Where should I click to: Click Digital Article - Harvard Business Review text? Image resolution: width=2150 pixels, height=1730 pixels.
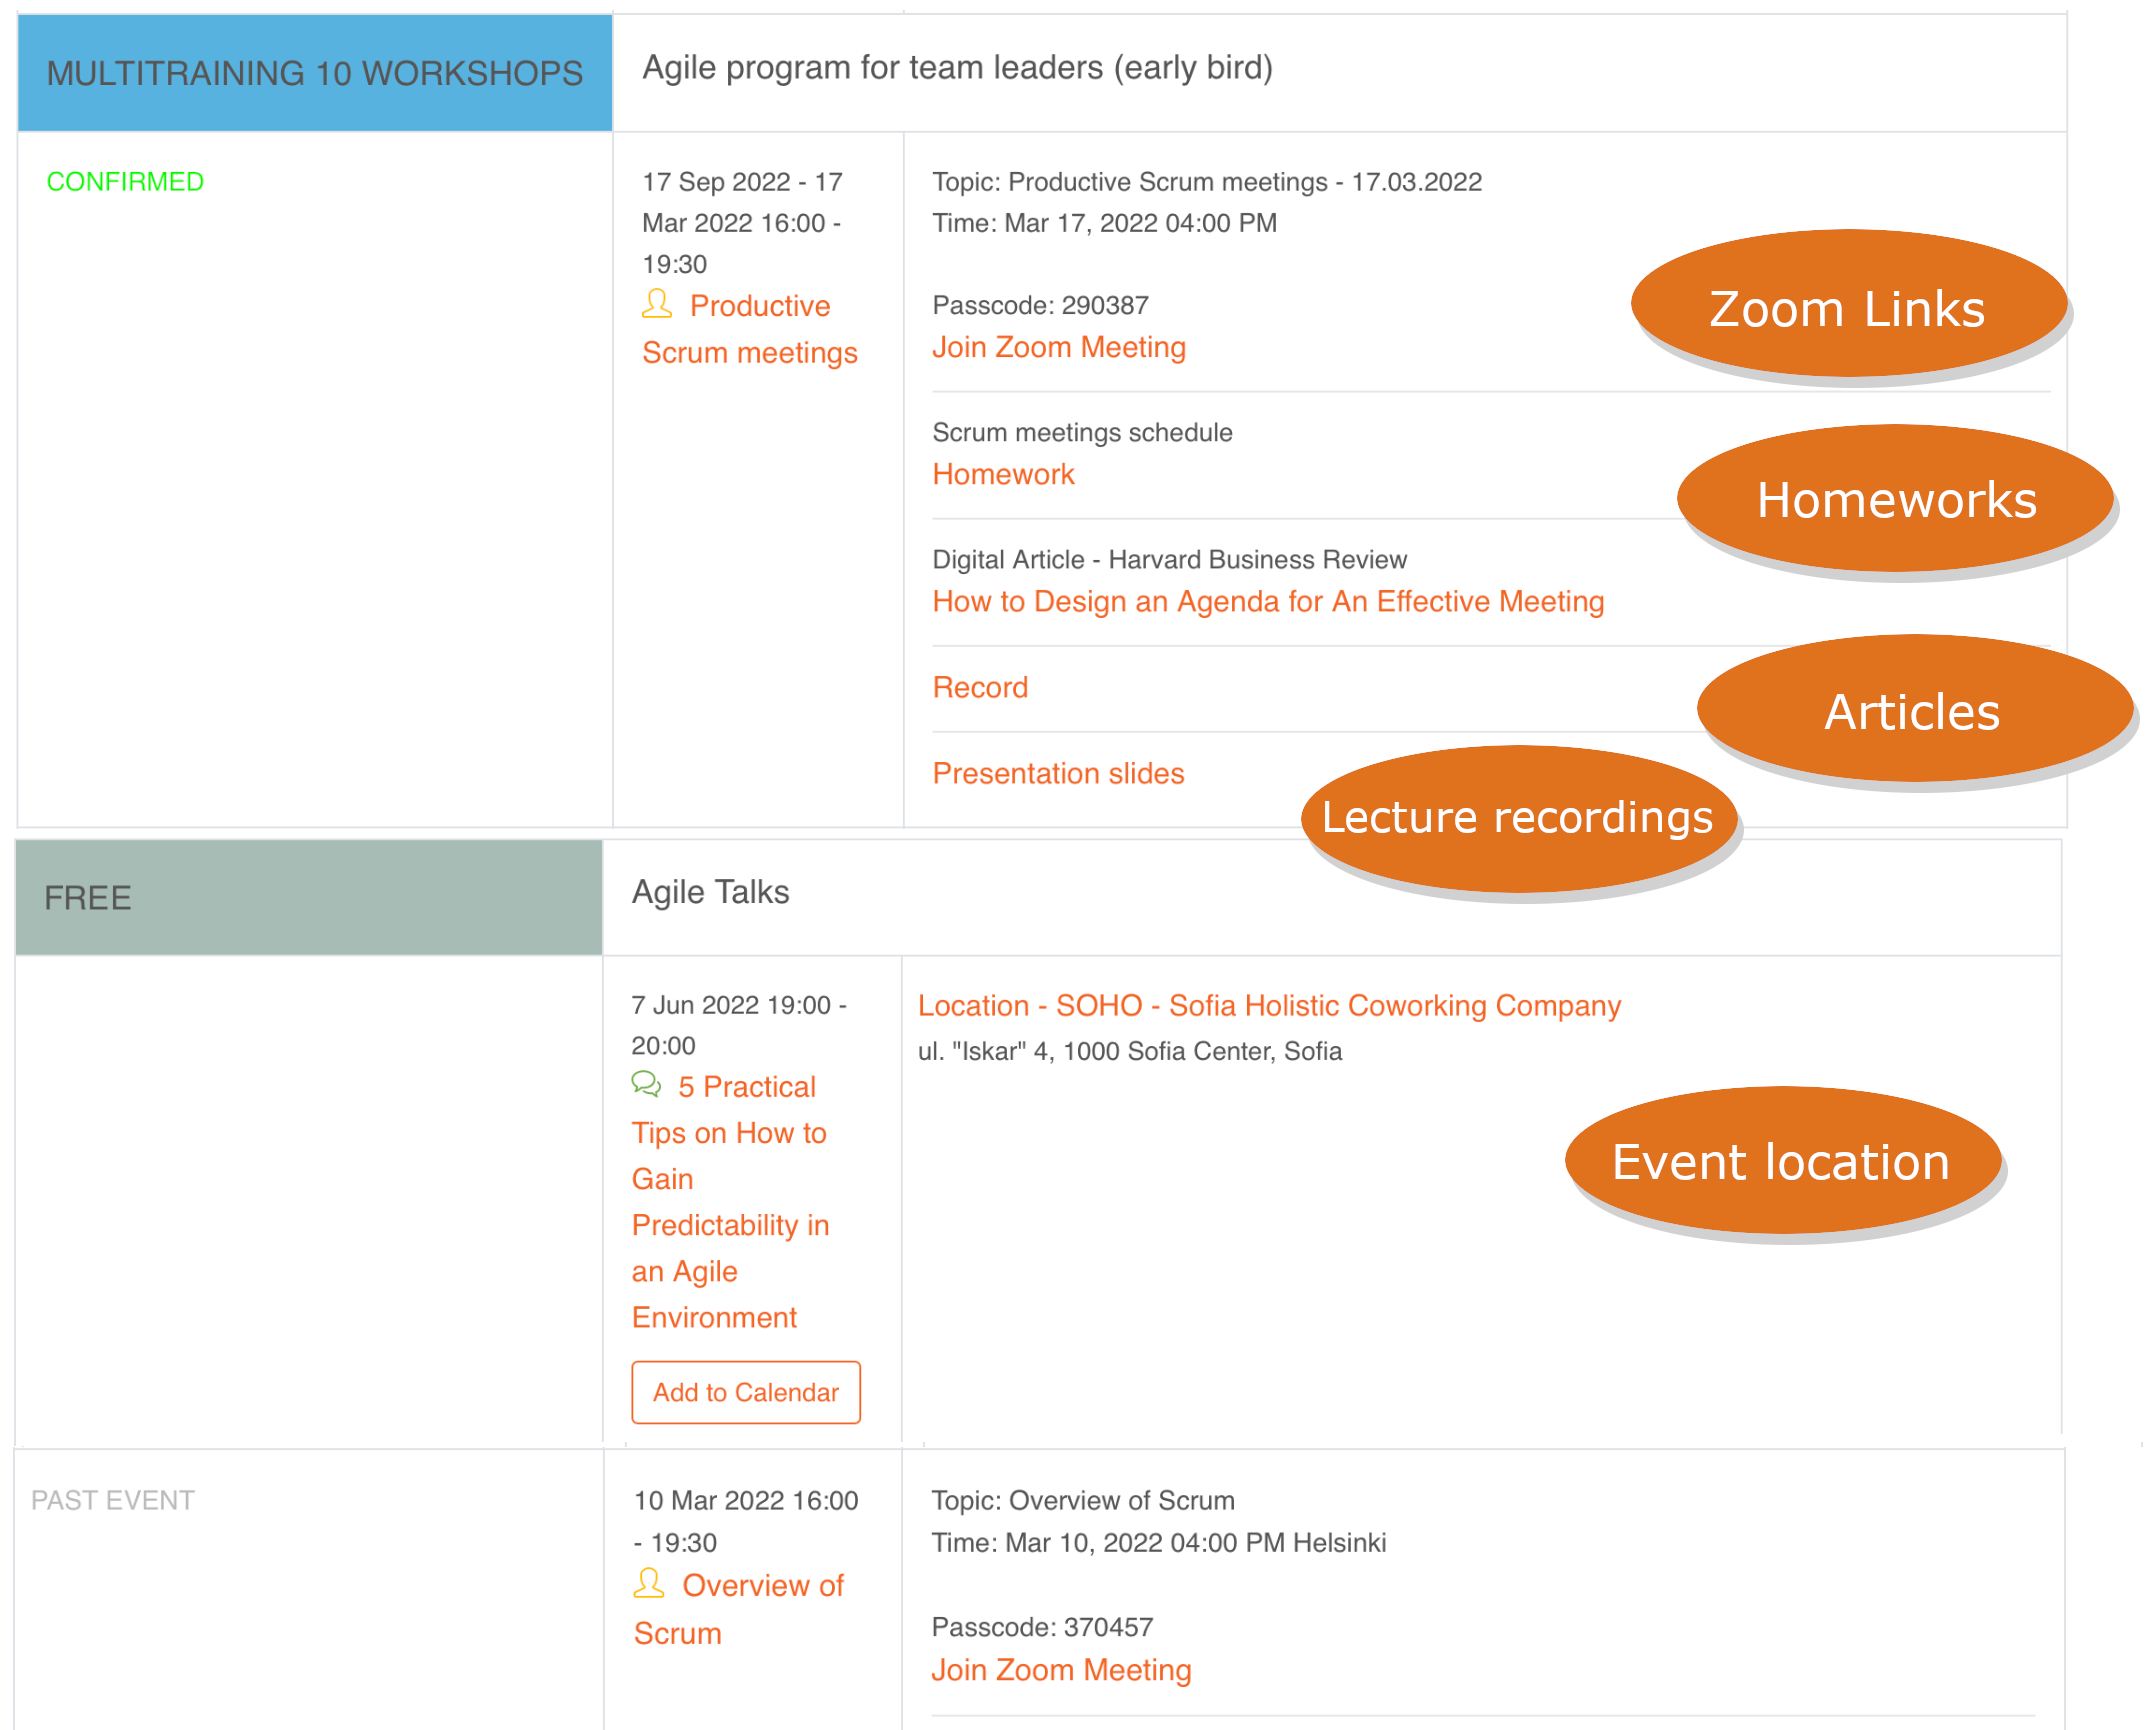[x=1169, y=559]
